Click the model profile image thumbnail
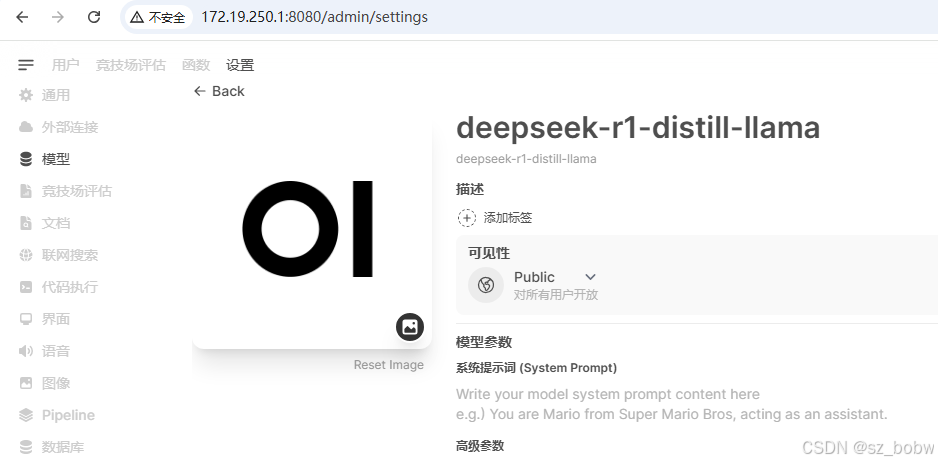938x463 pixels. (312, 229)
